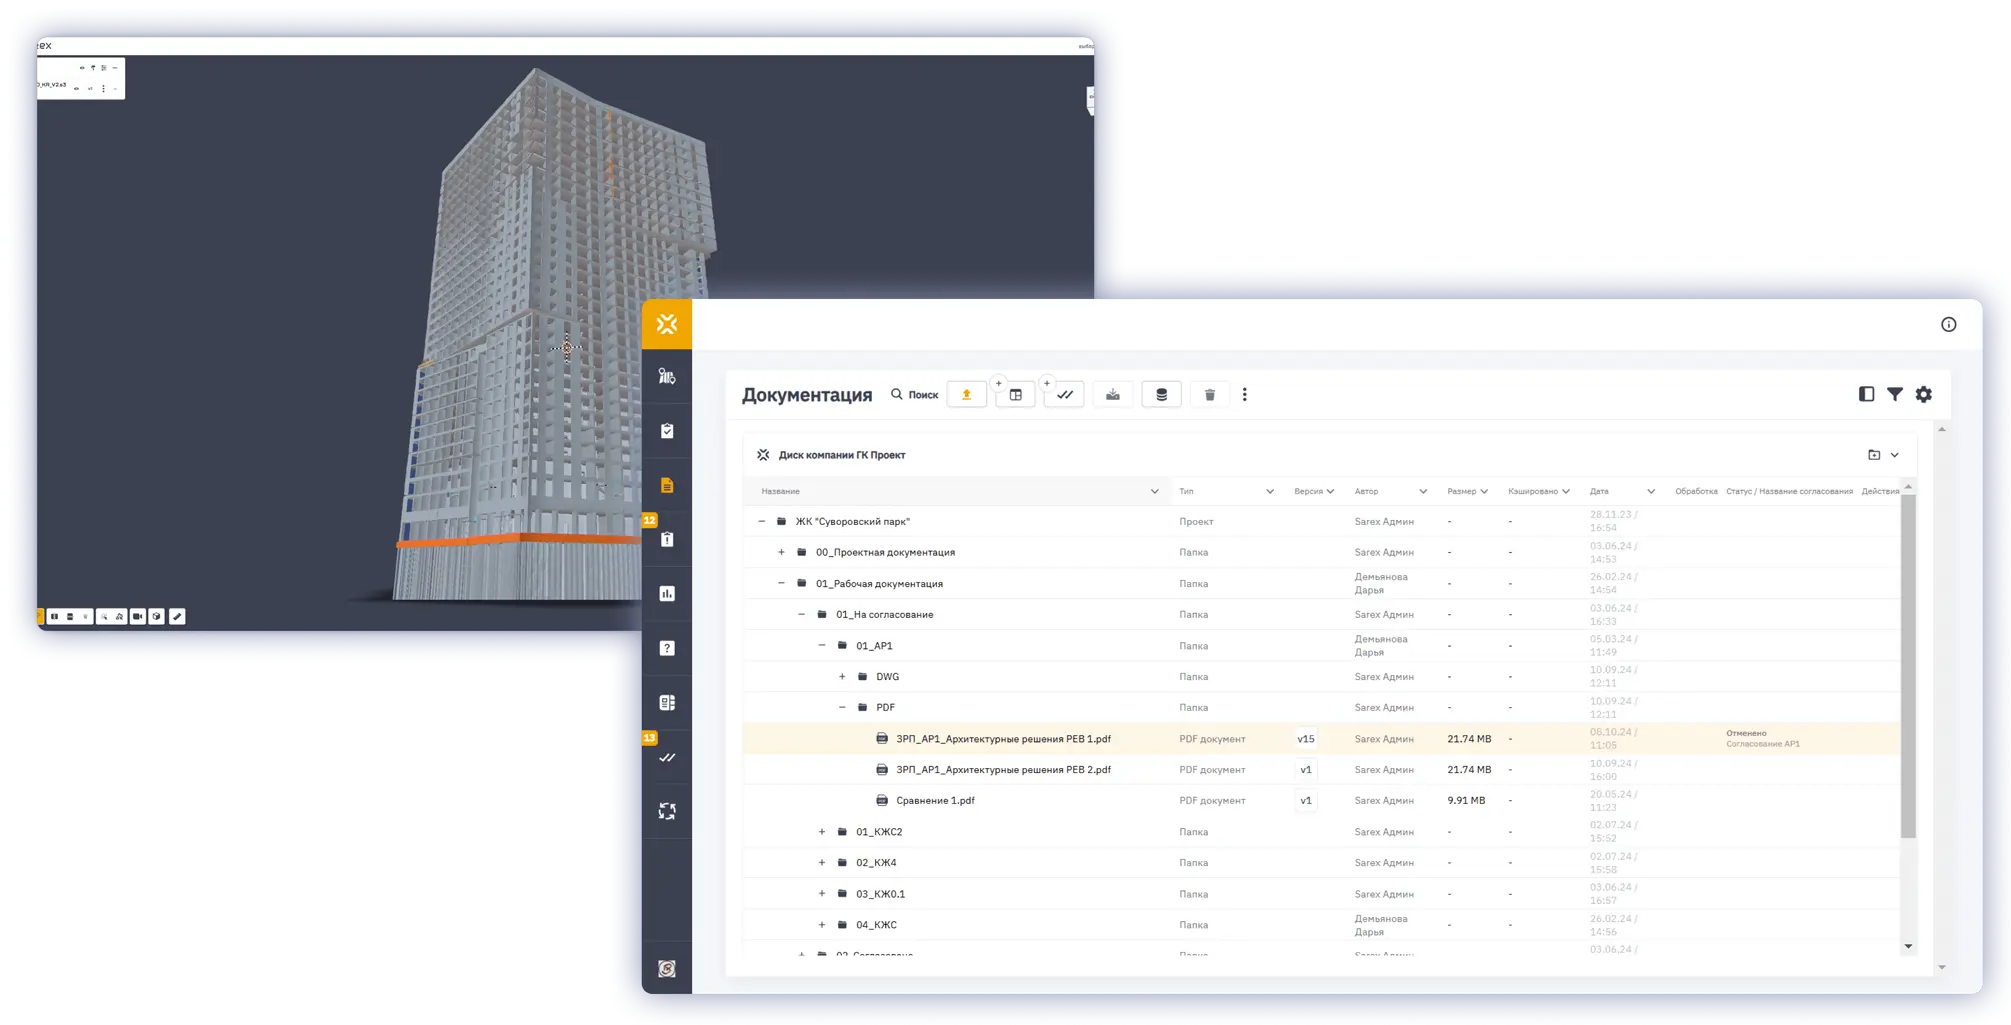Open documentation settings gear
Screen dimensions: 2011x1025
pos(1923,394)
